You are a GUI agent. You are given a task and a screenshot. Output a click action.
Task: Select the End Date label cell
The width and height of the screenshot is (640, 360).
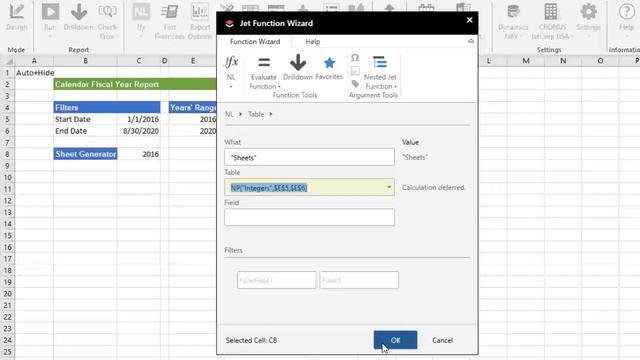click(x=85, y=131)
